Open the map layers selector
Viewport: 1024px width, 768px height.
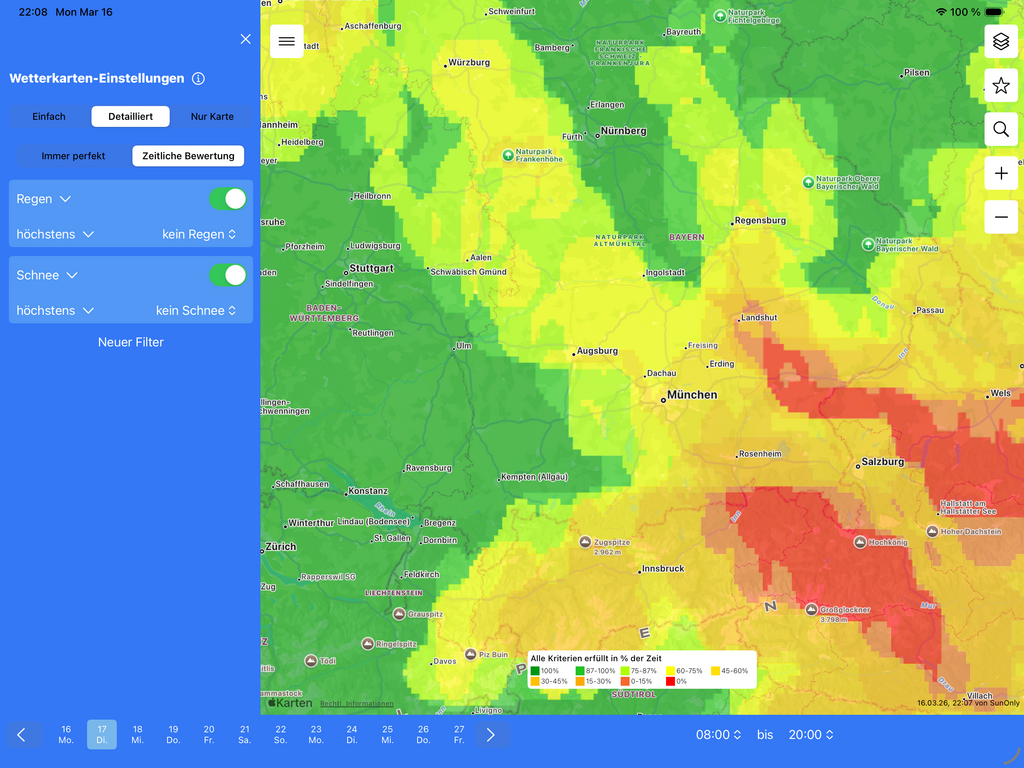coord(1001,41)
